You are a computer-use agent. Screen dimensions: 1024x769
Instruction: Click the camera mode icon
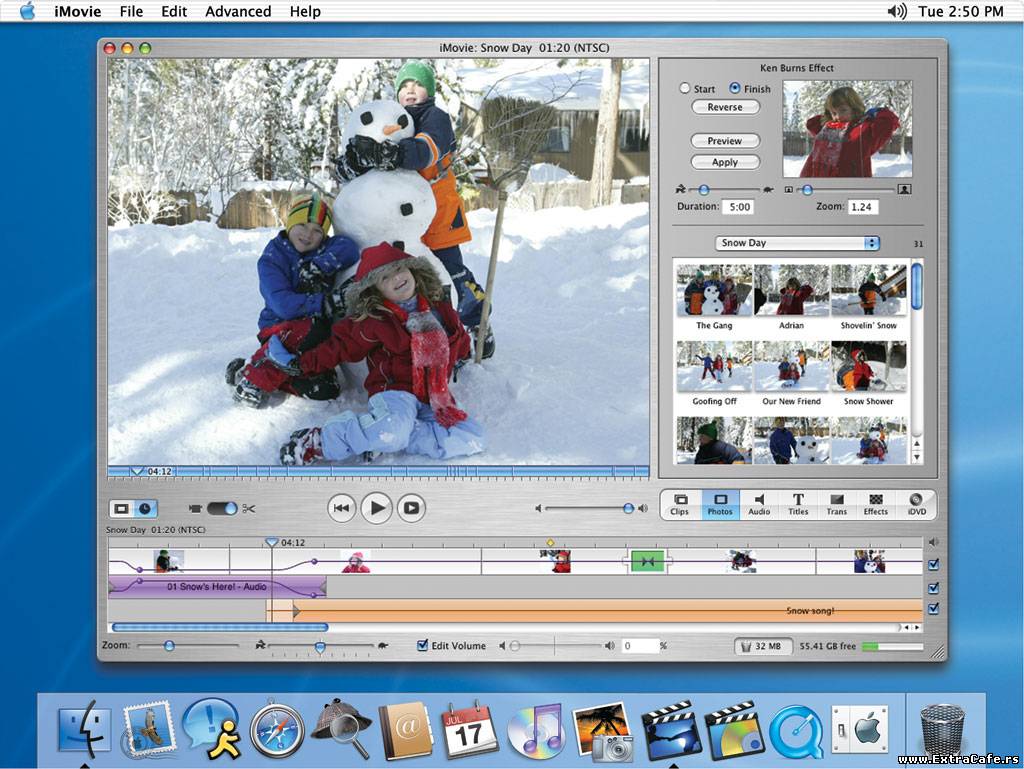[x=195, y=508]
